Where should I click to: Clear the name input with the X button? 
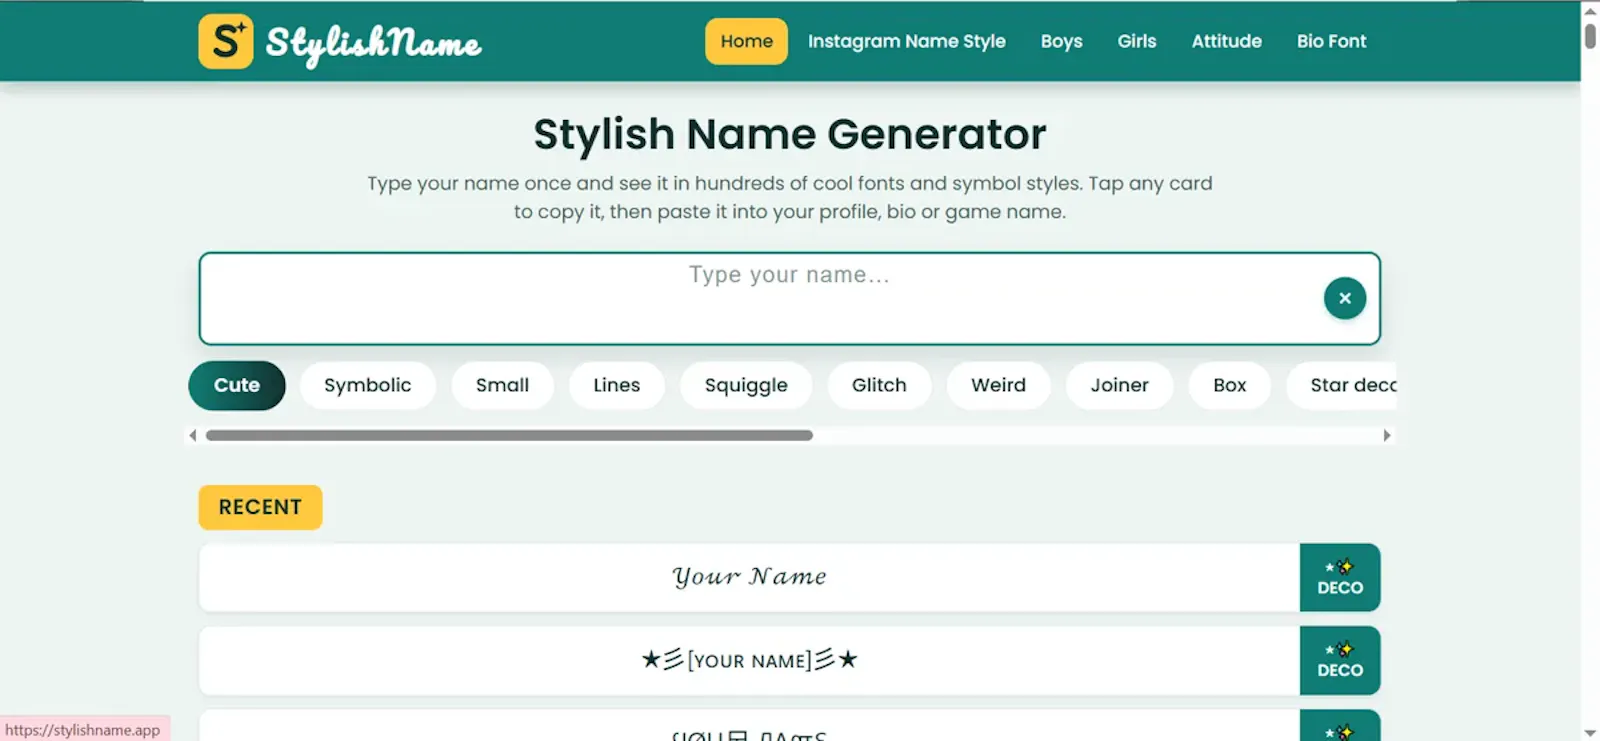(1345, 298)
